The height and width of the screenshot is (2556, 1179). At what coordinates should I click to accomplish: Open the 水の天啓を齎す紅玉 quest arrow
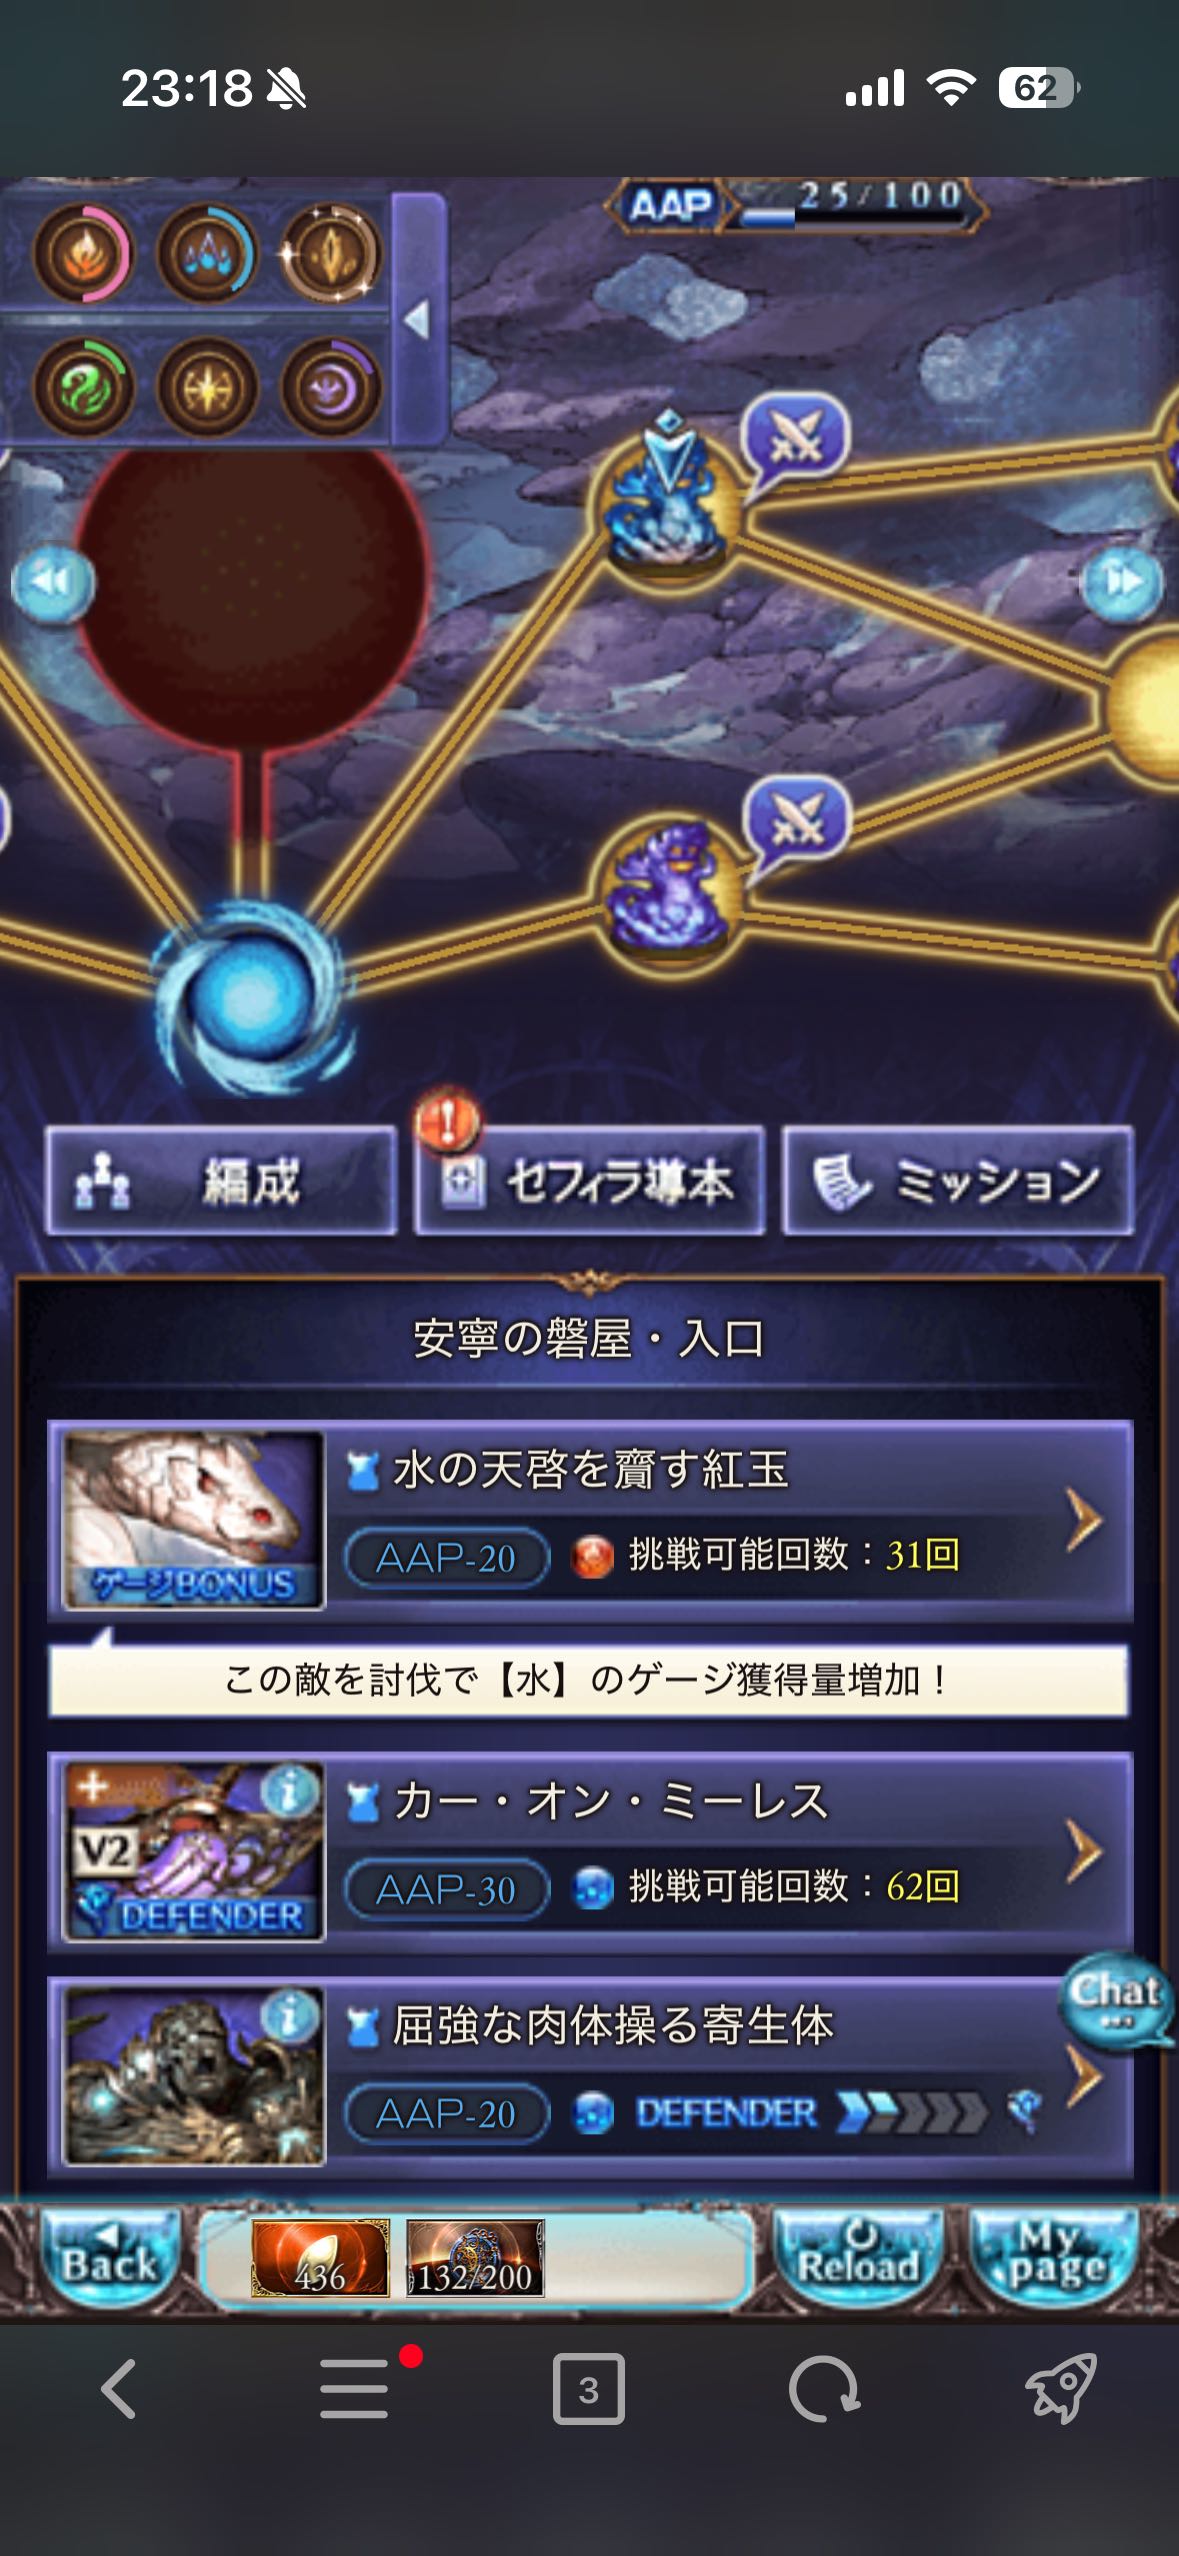coord(1083,1521)
